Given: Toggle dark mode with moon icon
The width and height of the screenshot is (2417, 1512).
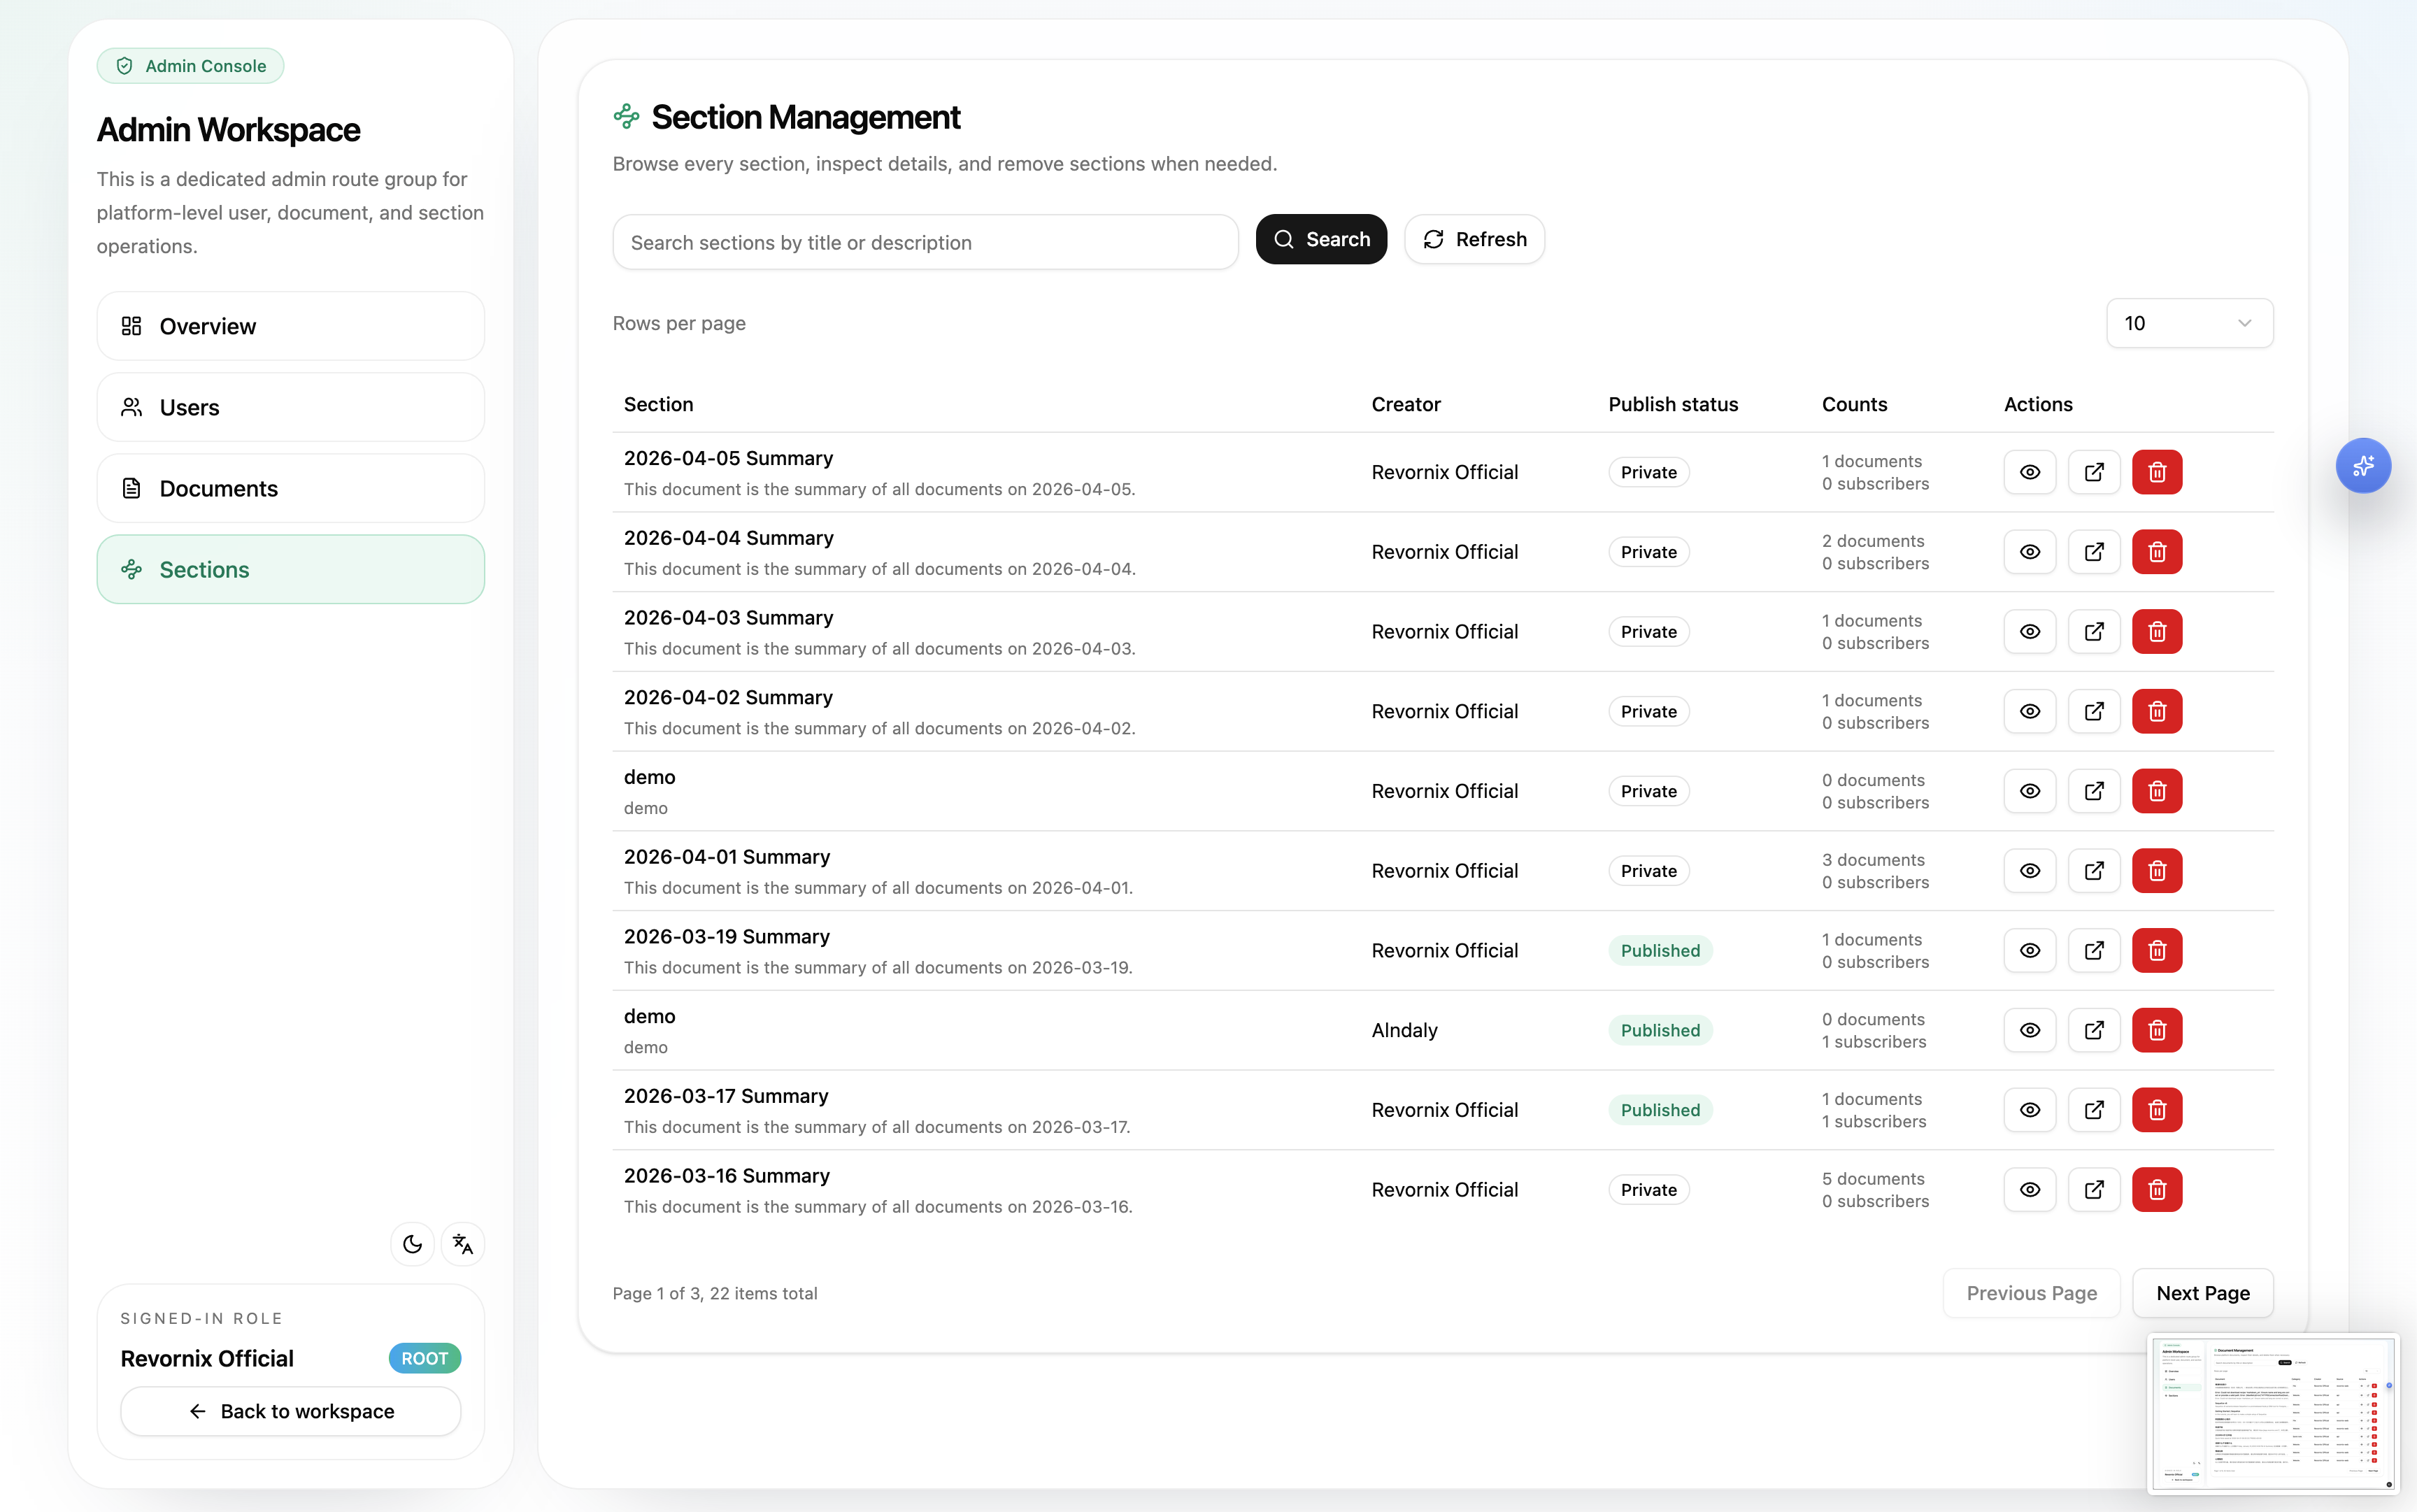Looking at the screenshot, I should click(412, 1244).
